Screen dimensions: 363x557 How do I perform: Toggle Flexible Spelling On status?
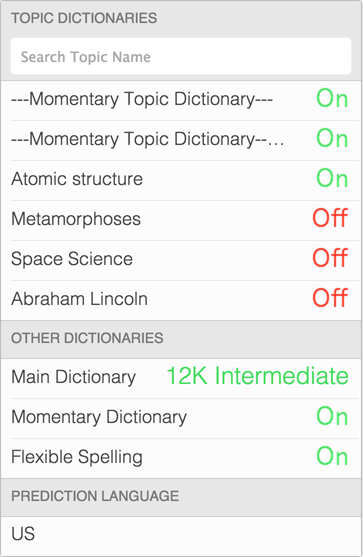click(x=332, y=456)
